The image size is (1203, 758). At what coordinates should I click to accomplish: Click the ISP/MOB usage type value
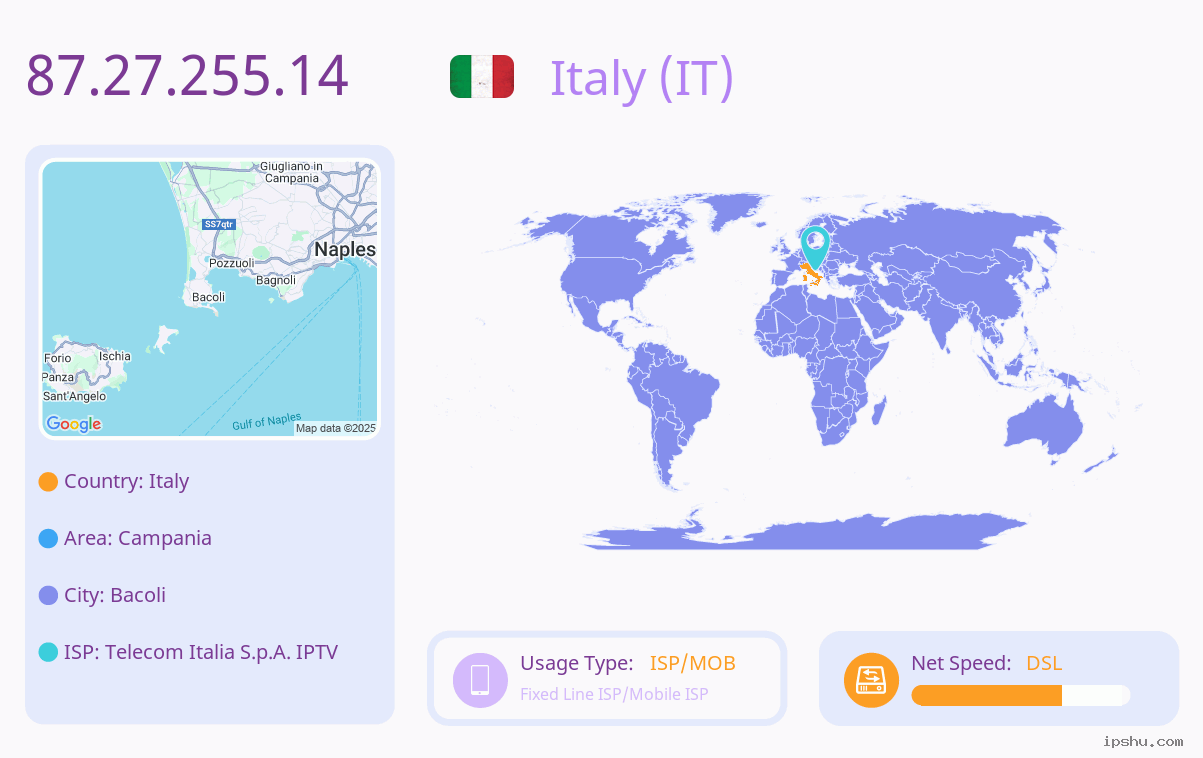pos(693,663)
